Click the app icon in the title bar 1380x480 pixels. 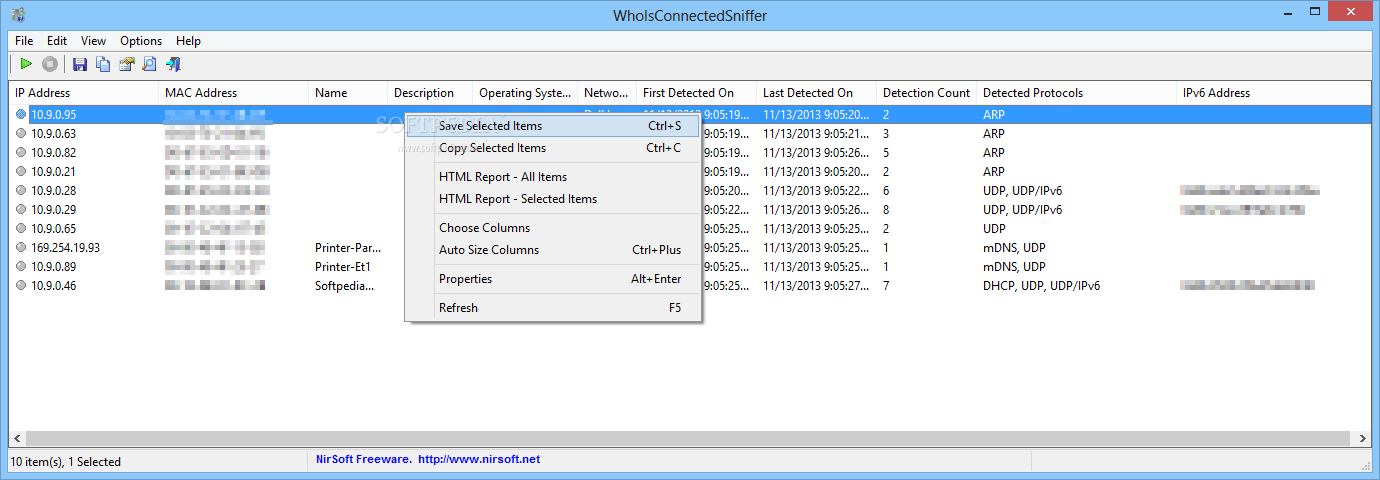point(19,14)
